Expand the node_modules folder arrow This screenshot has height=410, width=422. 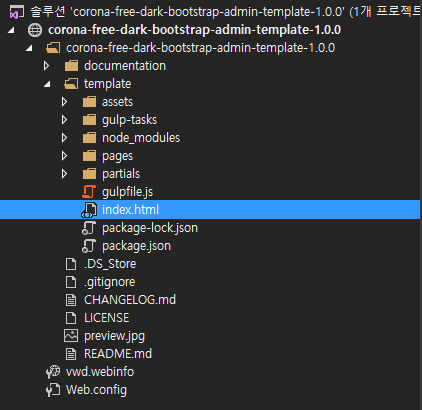[x=65, y=138]
